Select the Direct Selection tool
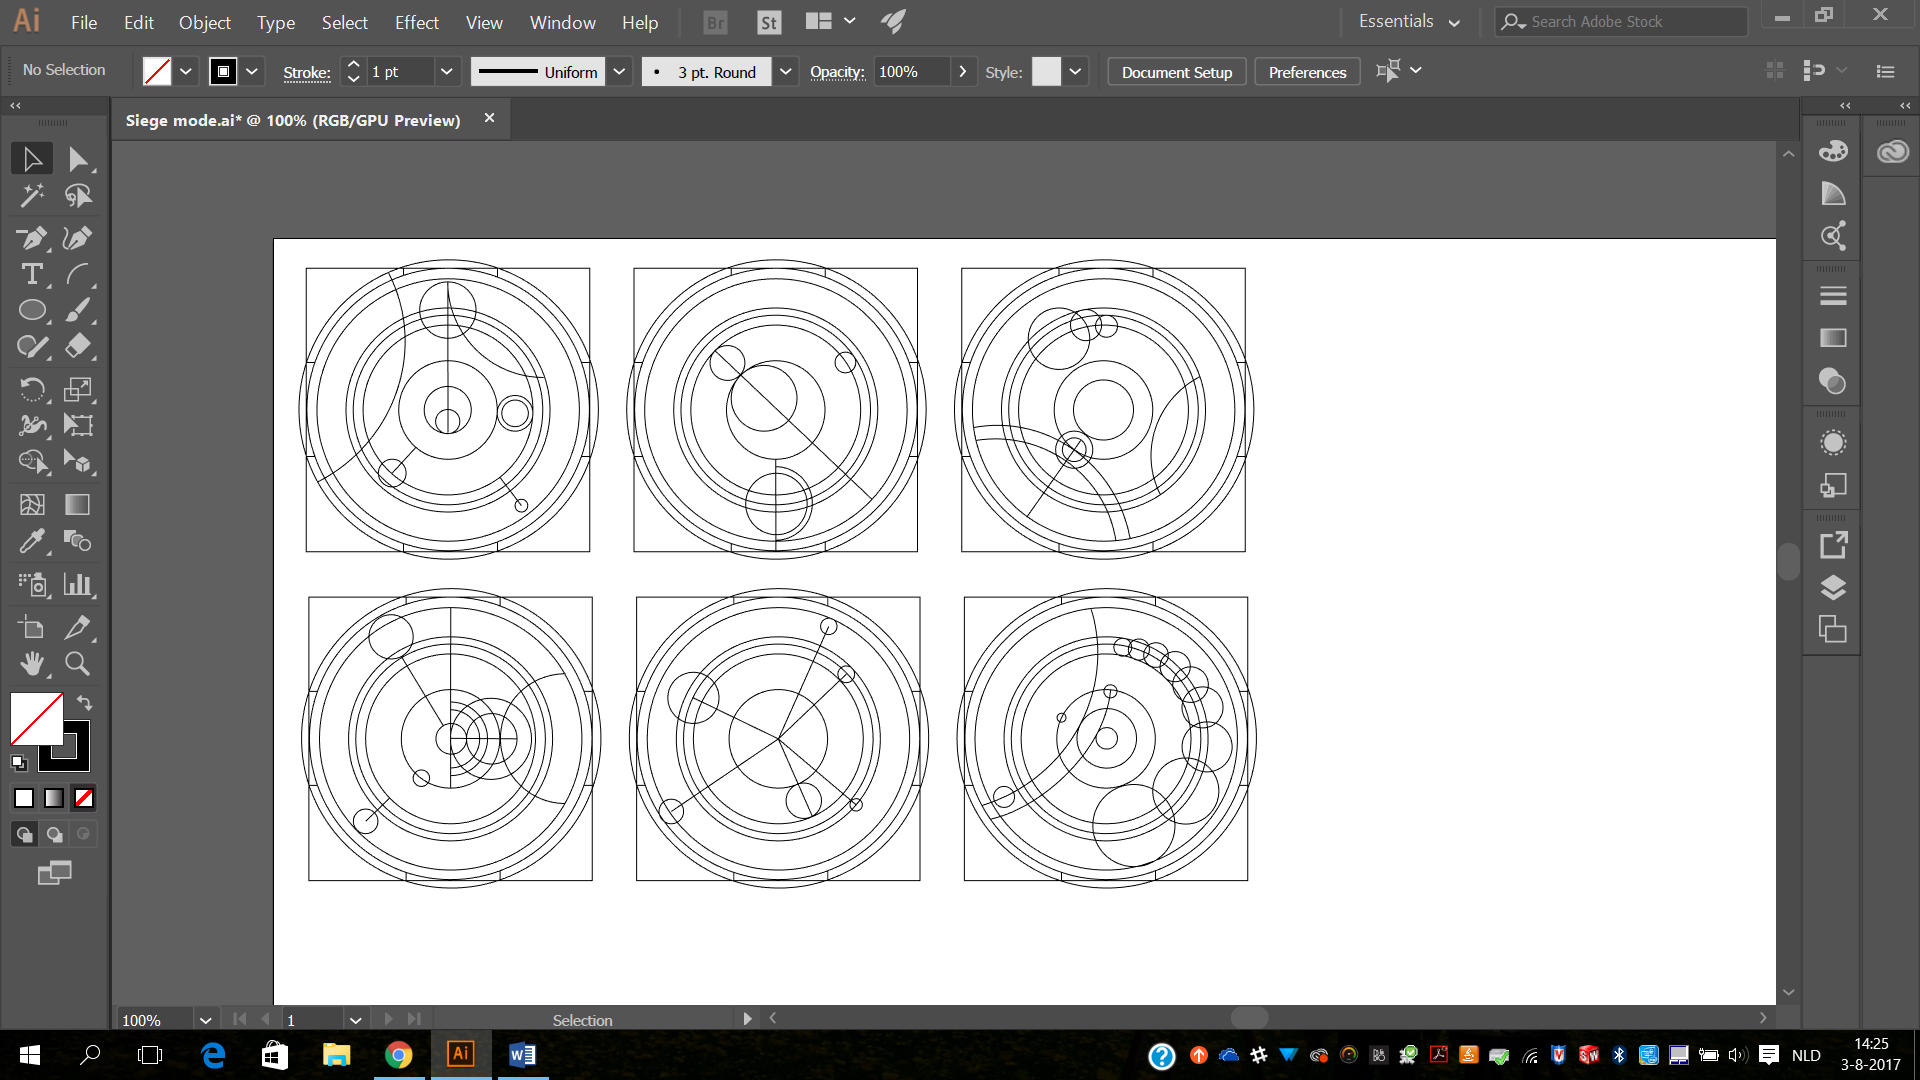 click(78, 159)
